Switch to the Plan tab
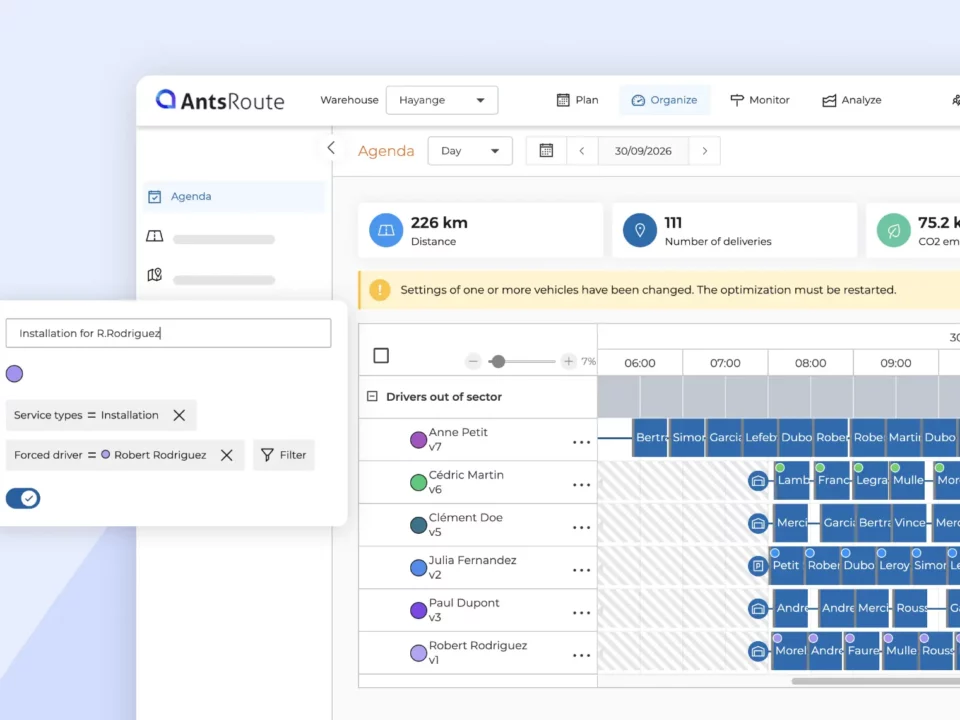Screen dimensions: 960x720 [x=577, y=100]
